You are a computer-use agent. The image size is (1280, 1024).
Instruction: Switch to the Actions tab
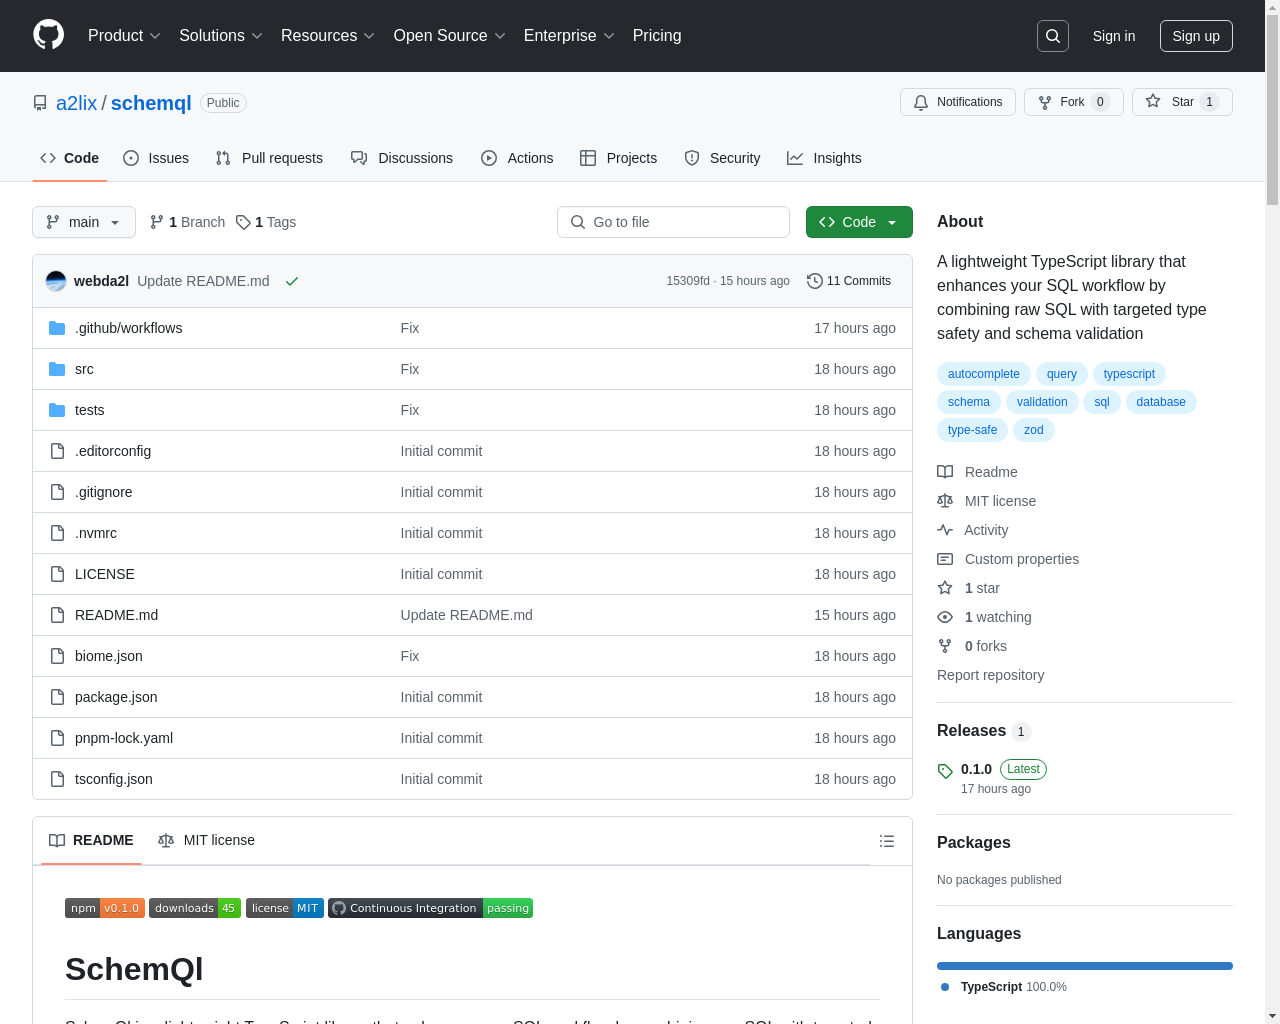(x=517, y=158)
